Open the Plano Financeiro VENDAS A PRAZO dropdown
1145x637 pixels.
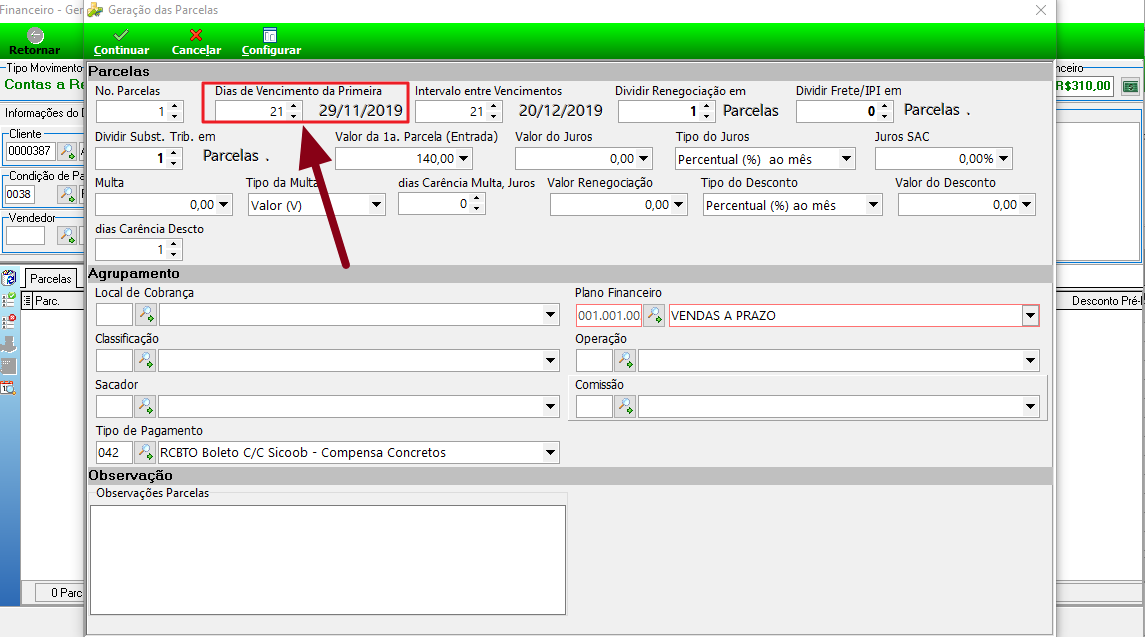click(1030, 316)
